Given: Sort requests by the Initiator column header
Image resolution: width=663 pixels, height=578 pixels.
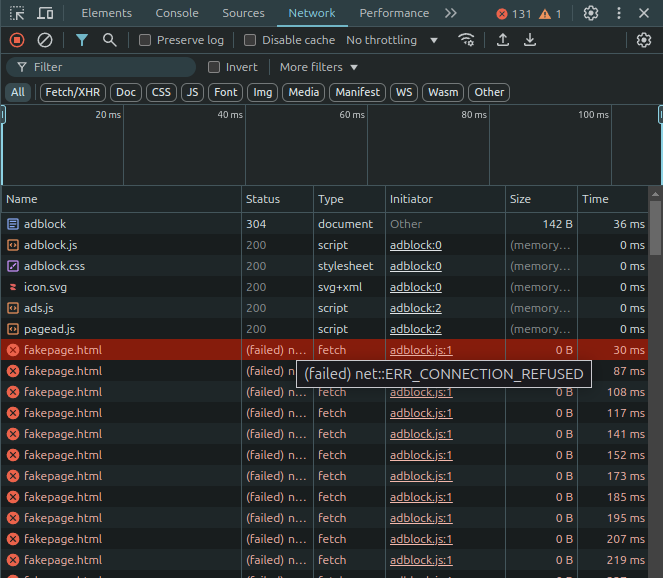Looking at the screenshot, I should pyautogui.click(x=445, y=199).
